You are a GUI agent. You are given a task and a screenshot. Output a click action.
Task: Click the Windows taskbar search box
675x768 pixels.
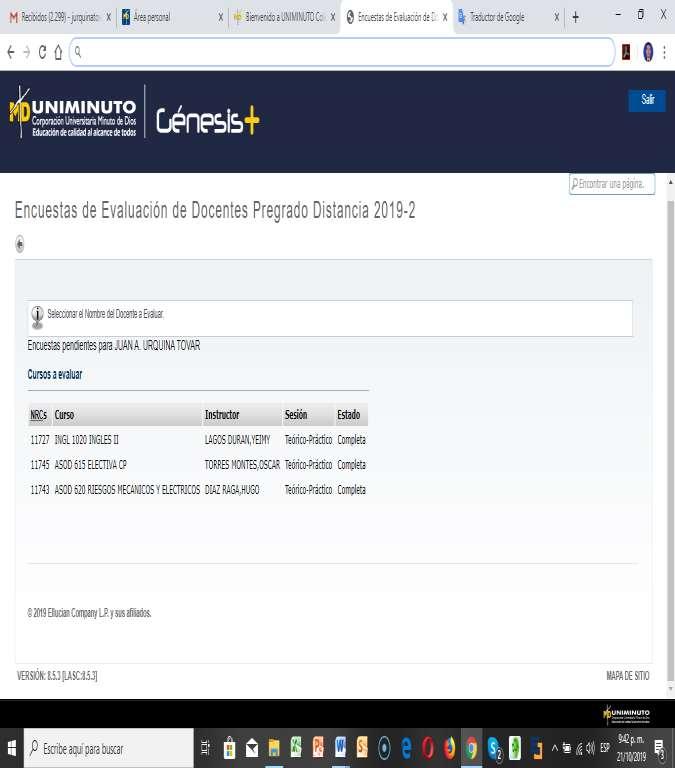coord(109,748)
